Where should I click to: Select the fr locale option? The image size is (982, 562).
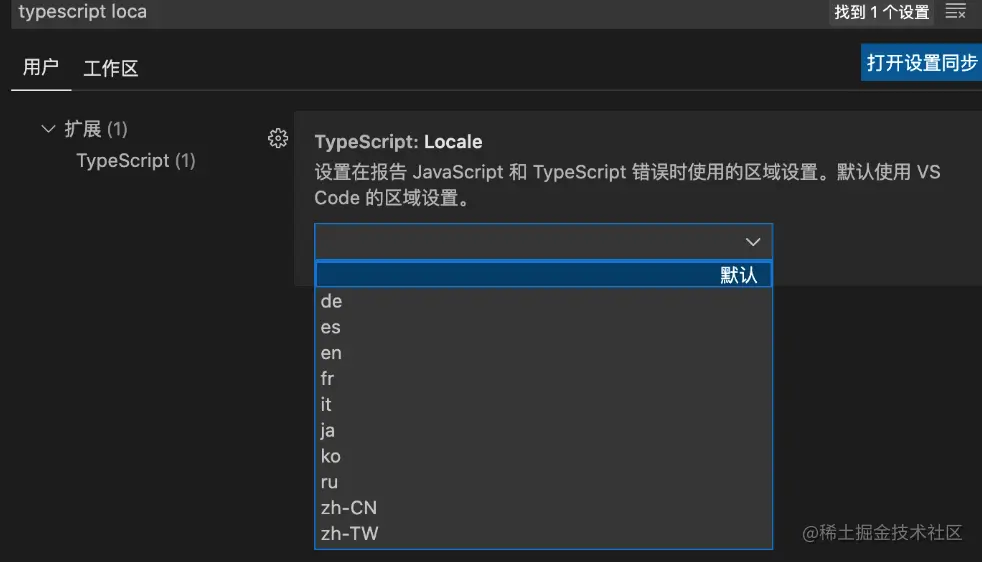[544, 378]
